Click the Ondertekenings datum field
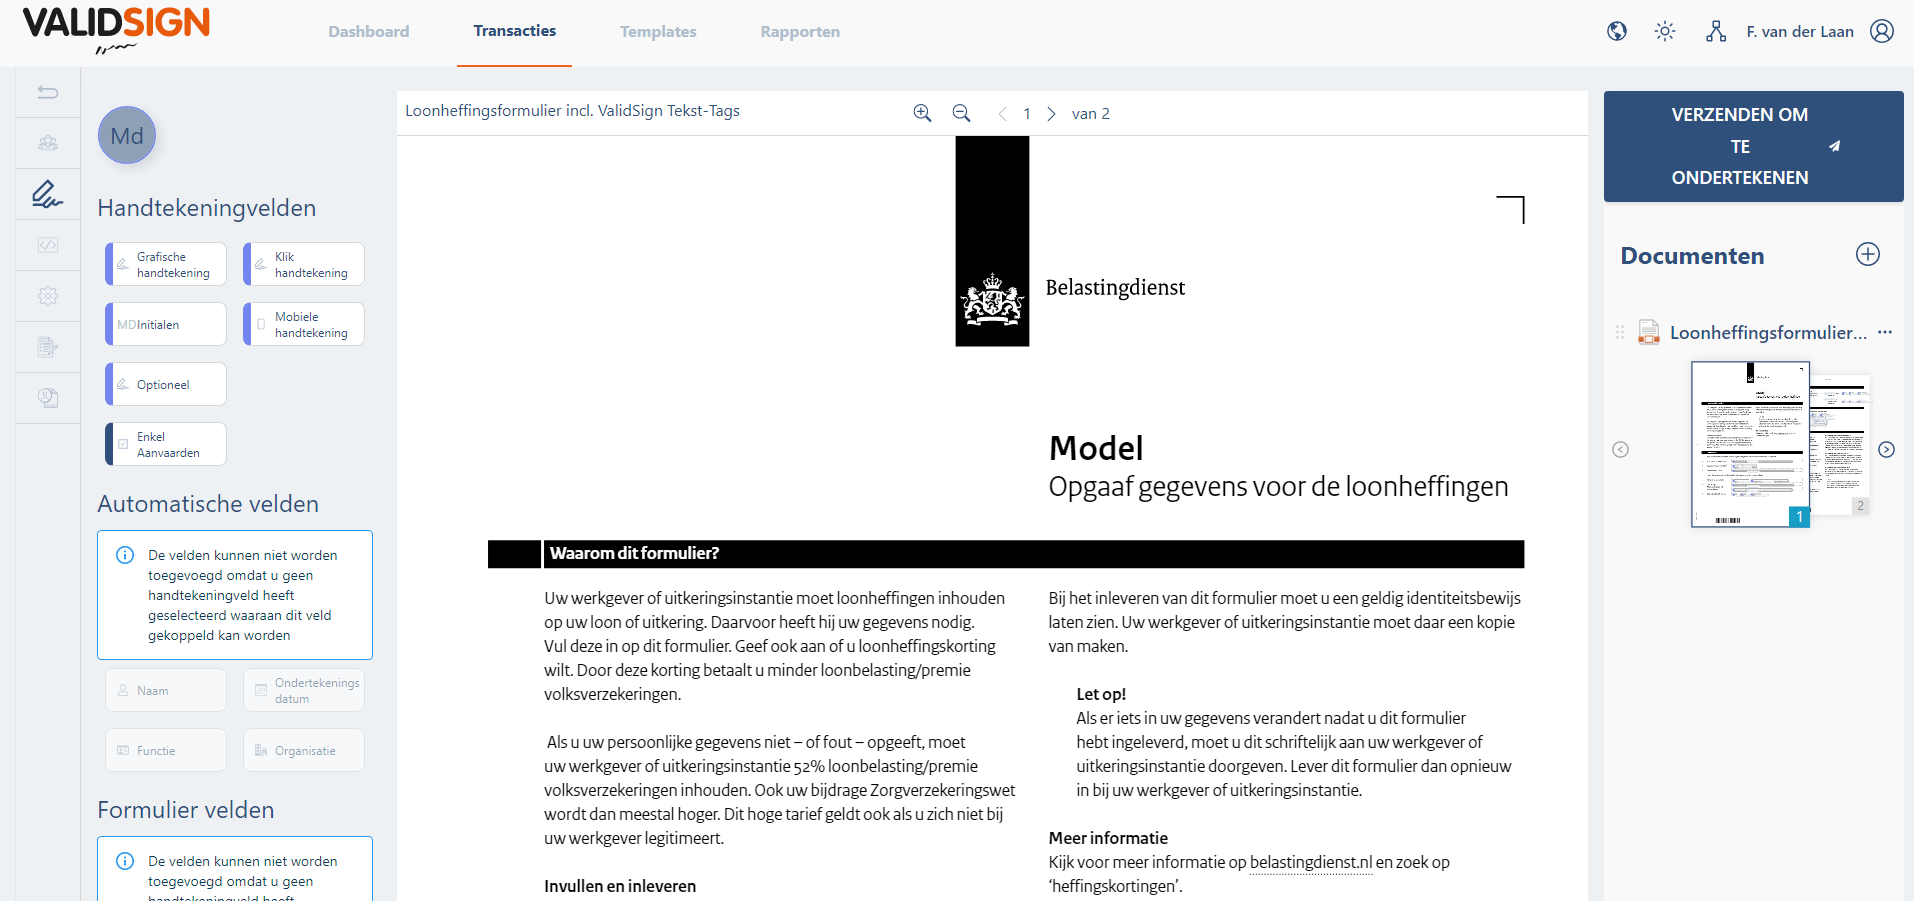Screen dimensions: 1914x901 [304, 690]
